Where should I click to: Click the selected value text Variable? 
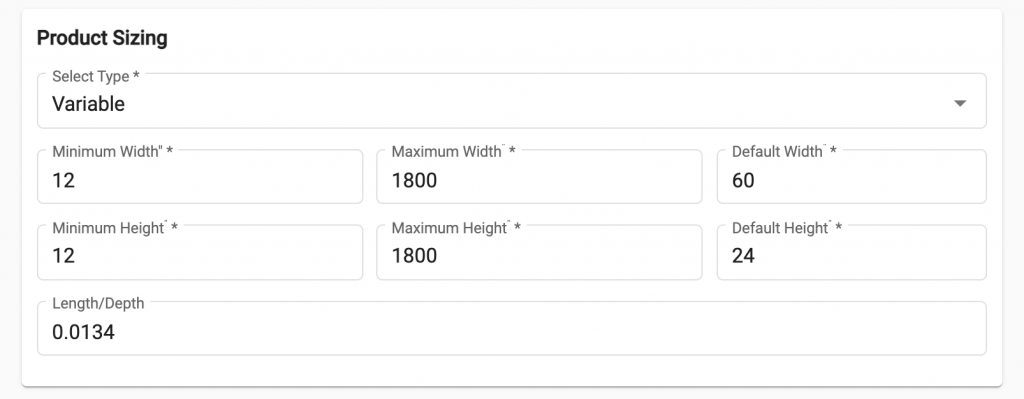[88, 104]
